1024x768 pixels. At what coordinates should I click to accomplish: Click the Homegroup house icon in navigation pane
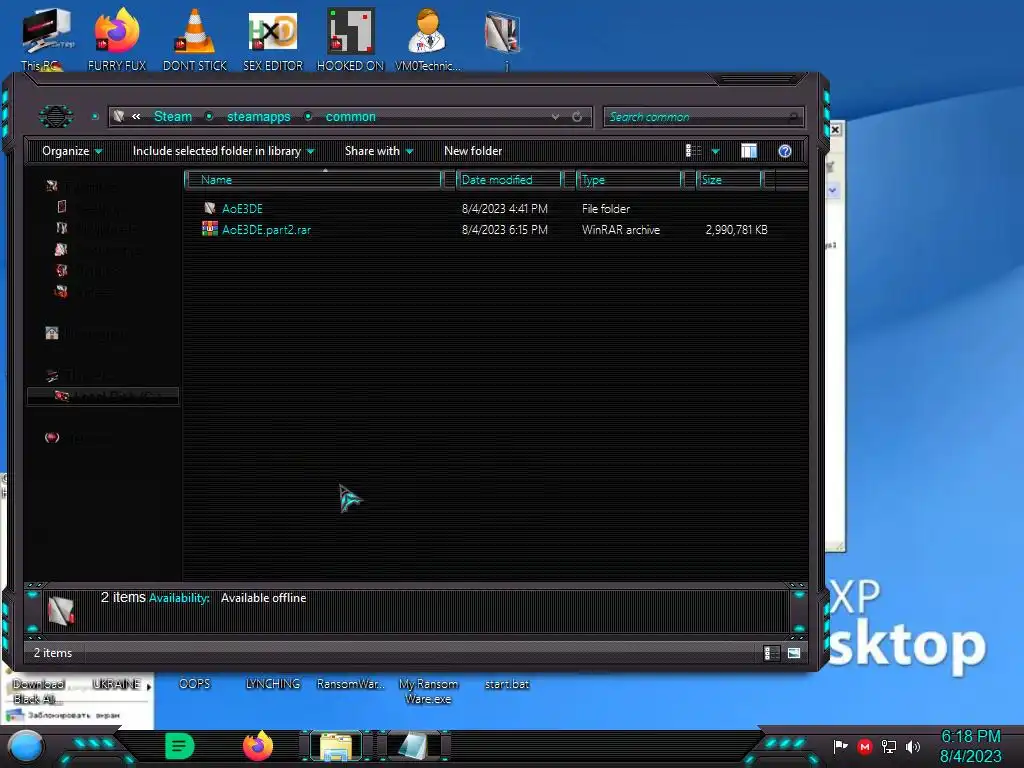52,333
